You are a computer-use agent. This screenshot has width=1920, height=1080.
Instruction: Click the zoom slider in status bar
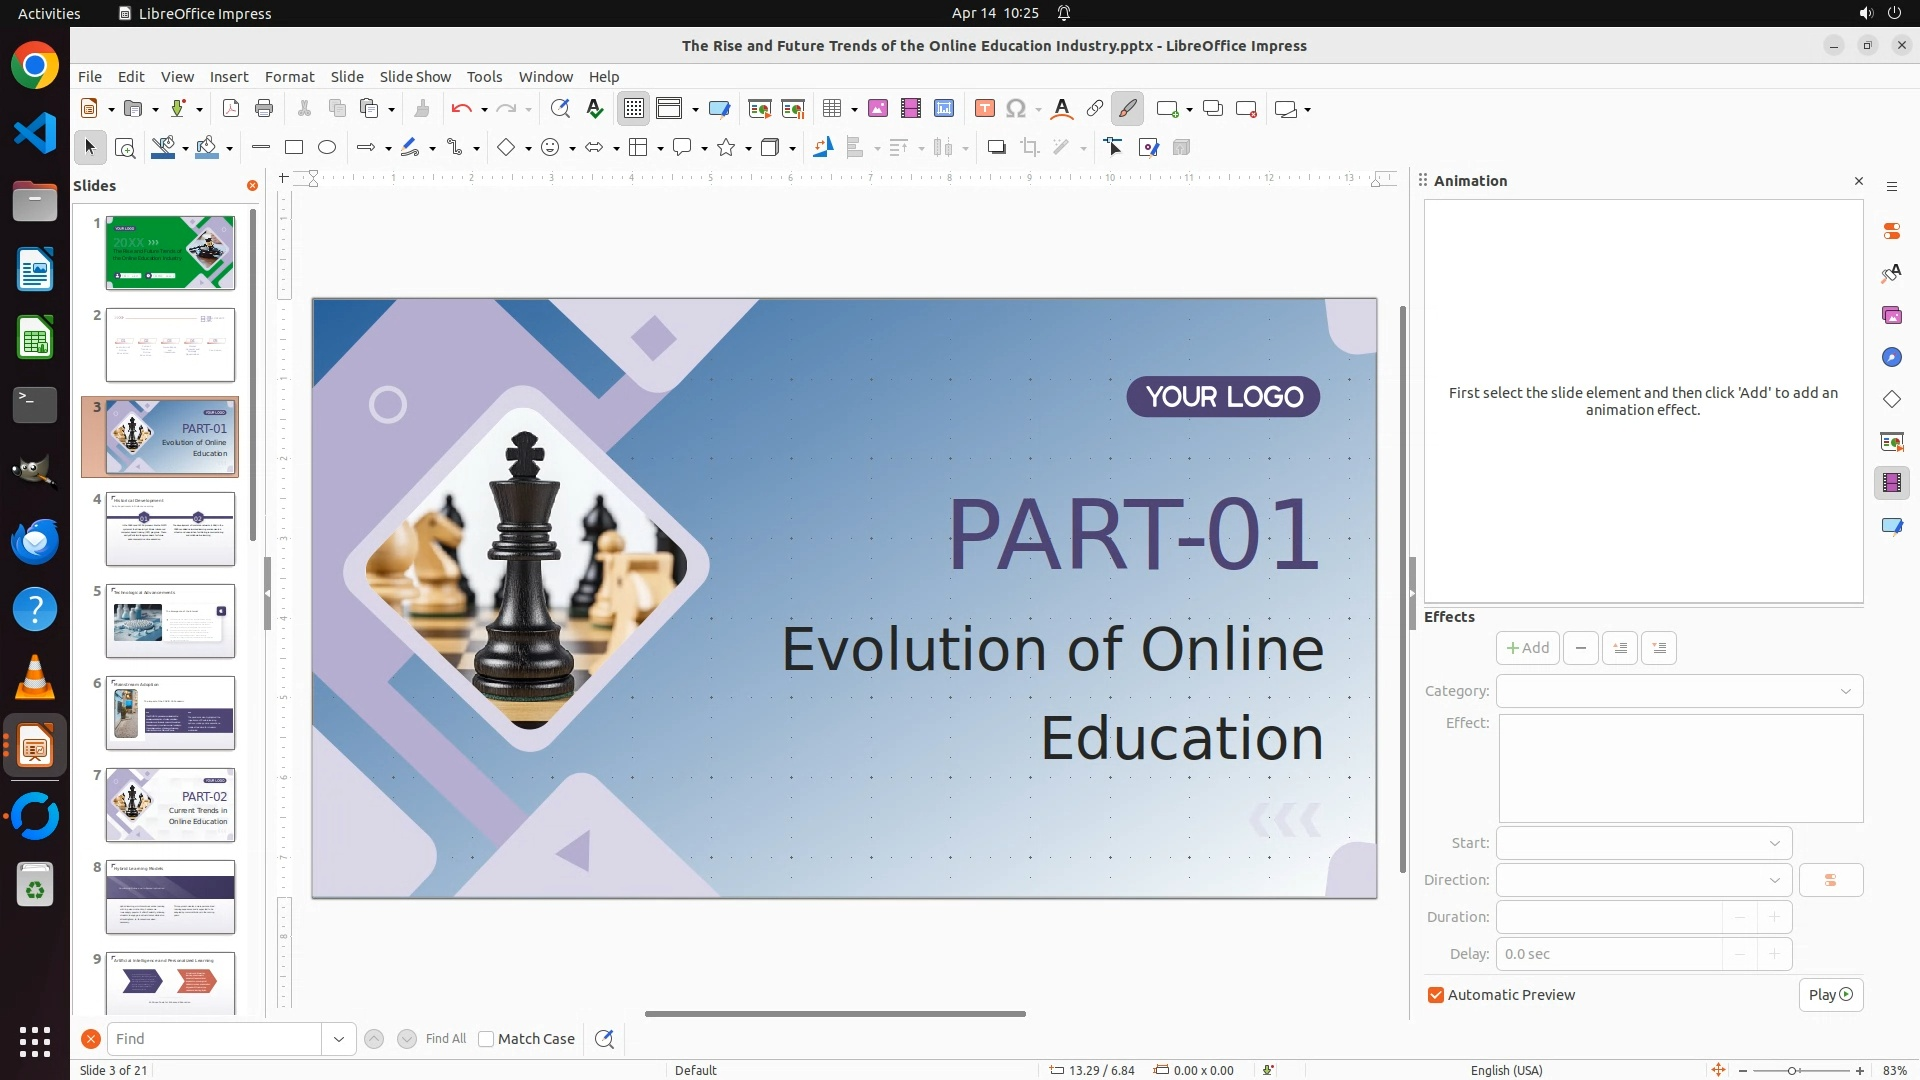click(x=1791, y=1070)
